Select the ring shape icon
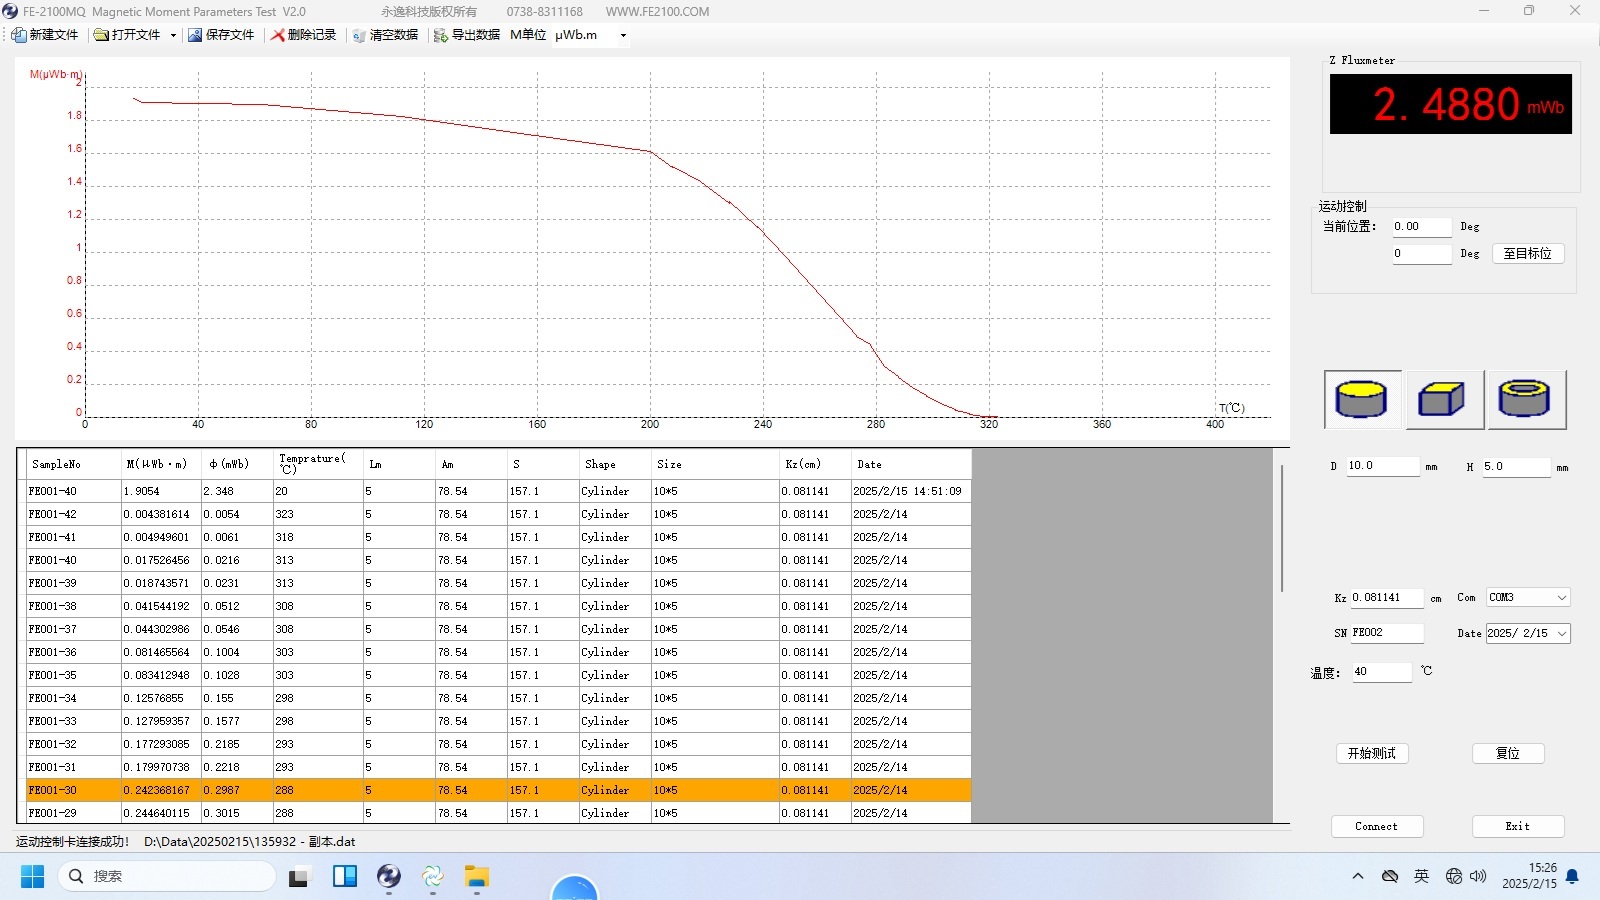Viewport: 1600px width, 900px height. click(1526, 400)
